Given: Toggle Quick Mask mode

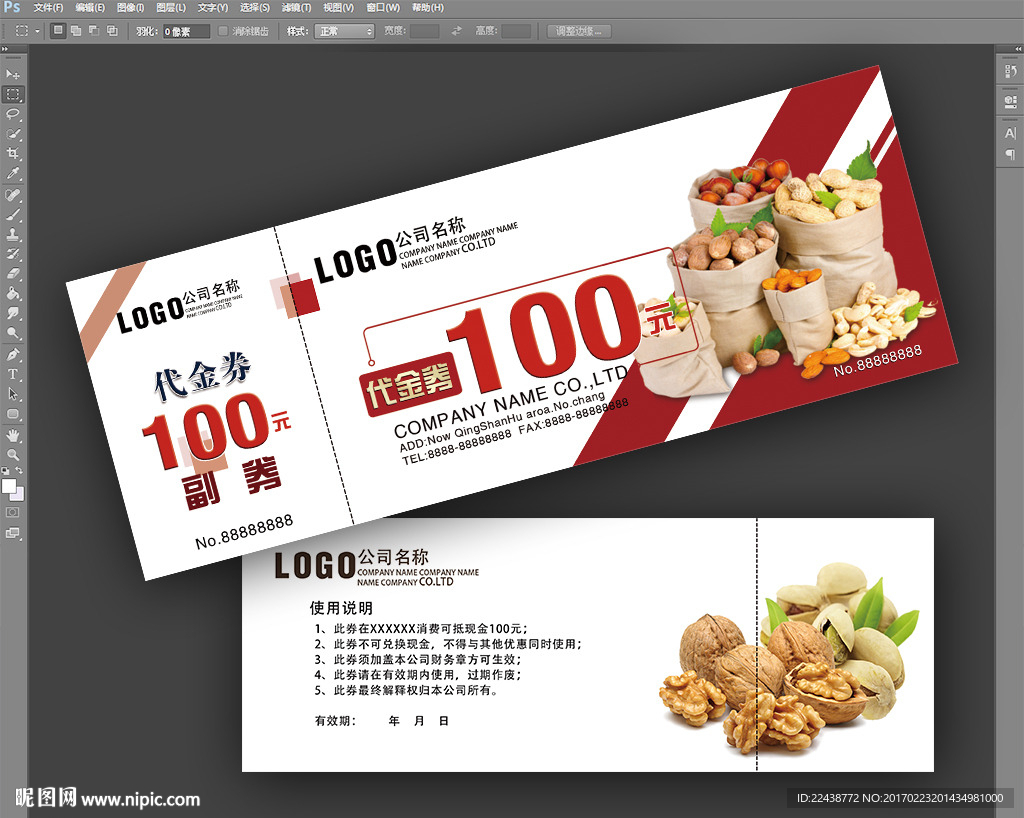Looking at the screenshot, I should point(12,512).
